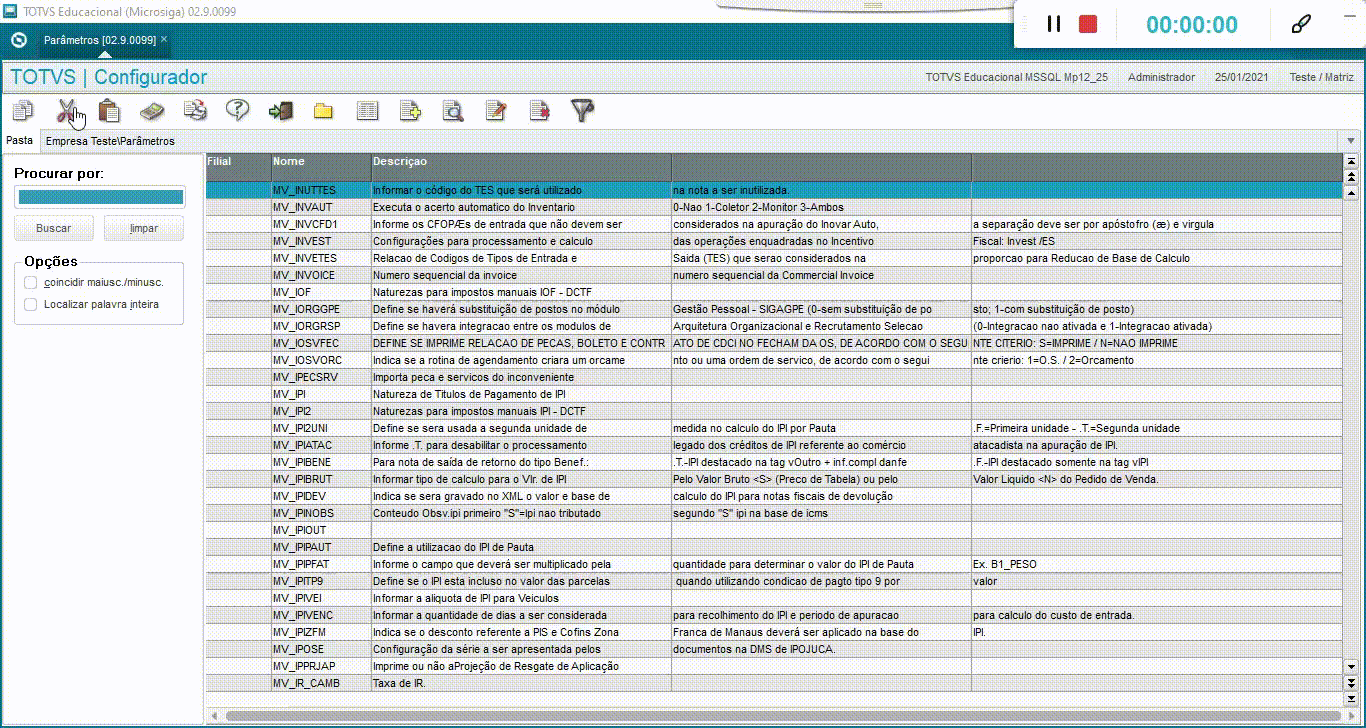
Task: Select the MV_IOF row
Action: (x=773, y=292)
